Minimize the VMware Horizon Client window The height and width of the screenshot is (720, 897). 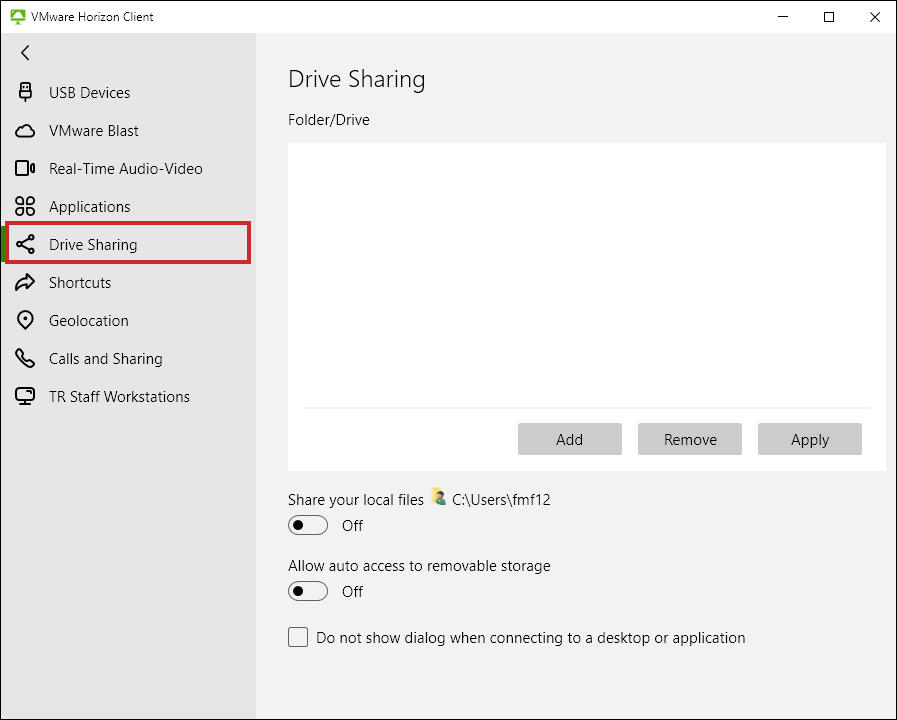point(783,17)
